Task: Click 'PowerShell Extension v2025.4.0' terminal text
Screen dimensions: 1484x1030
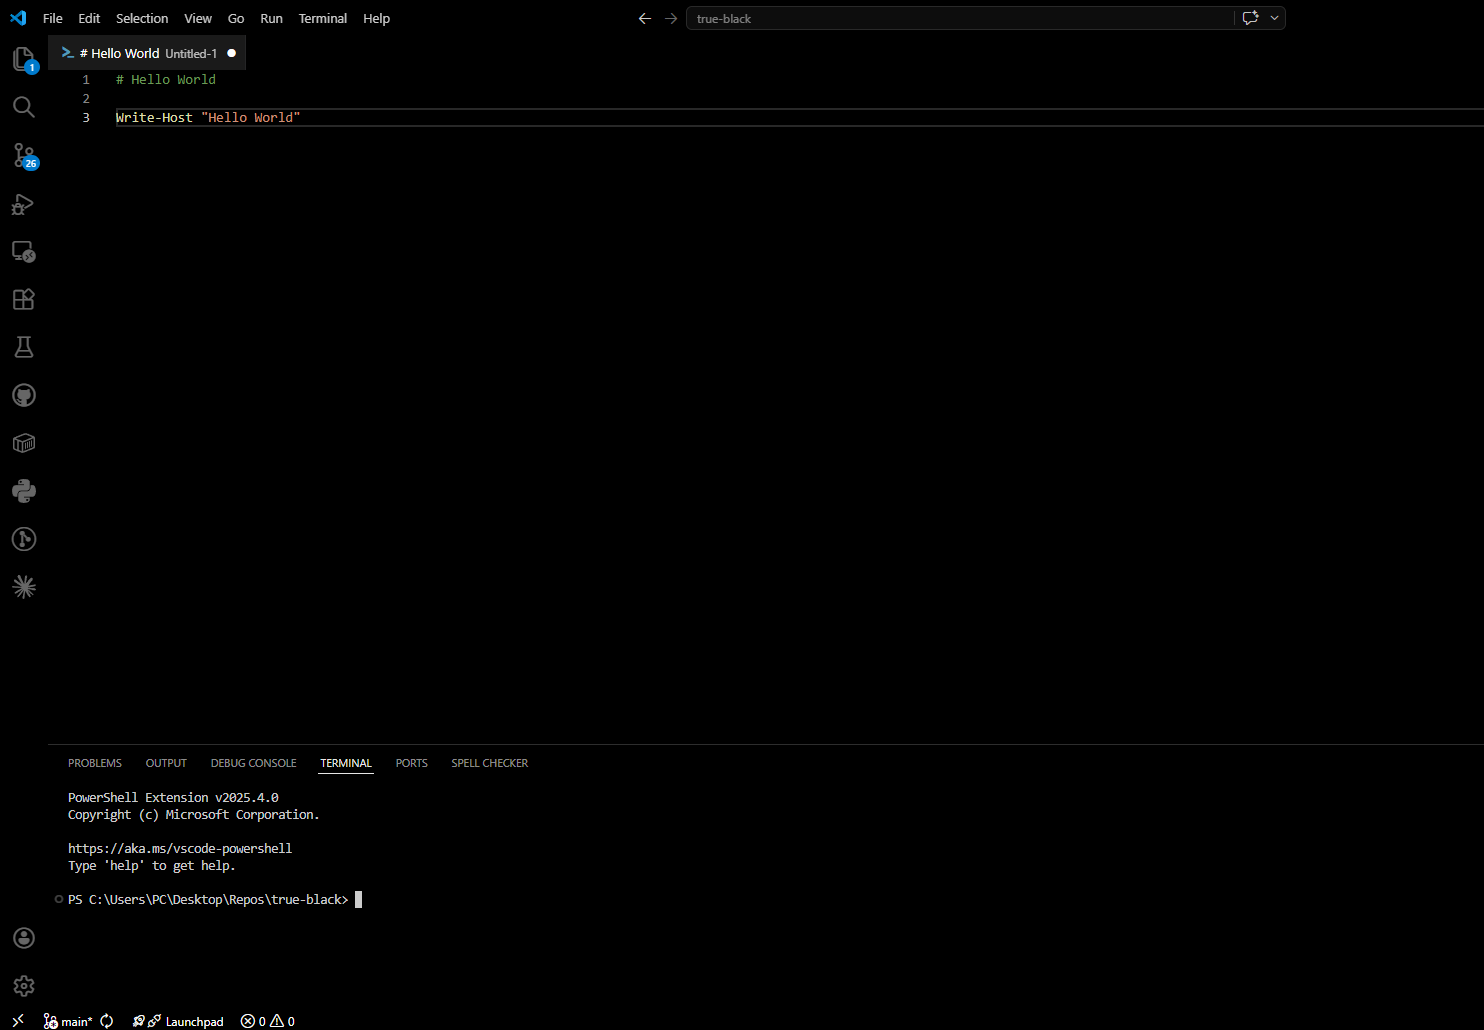Action: click(173, 797)
